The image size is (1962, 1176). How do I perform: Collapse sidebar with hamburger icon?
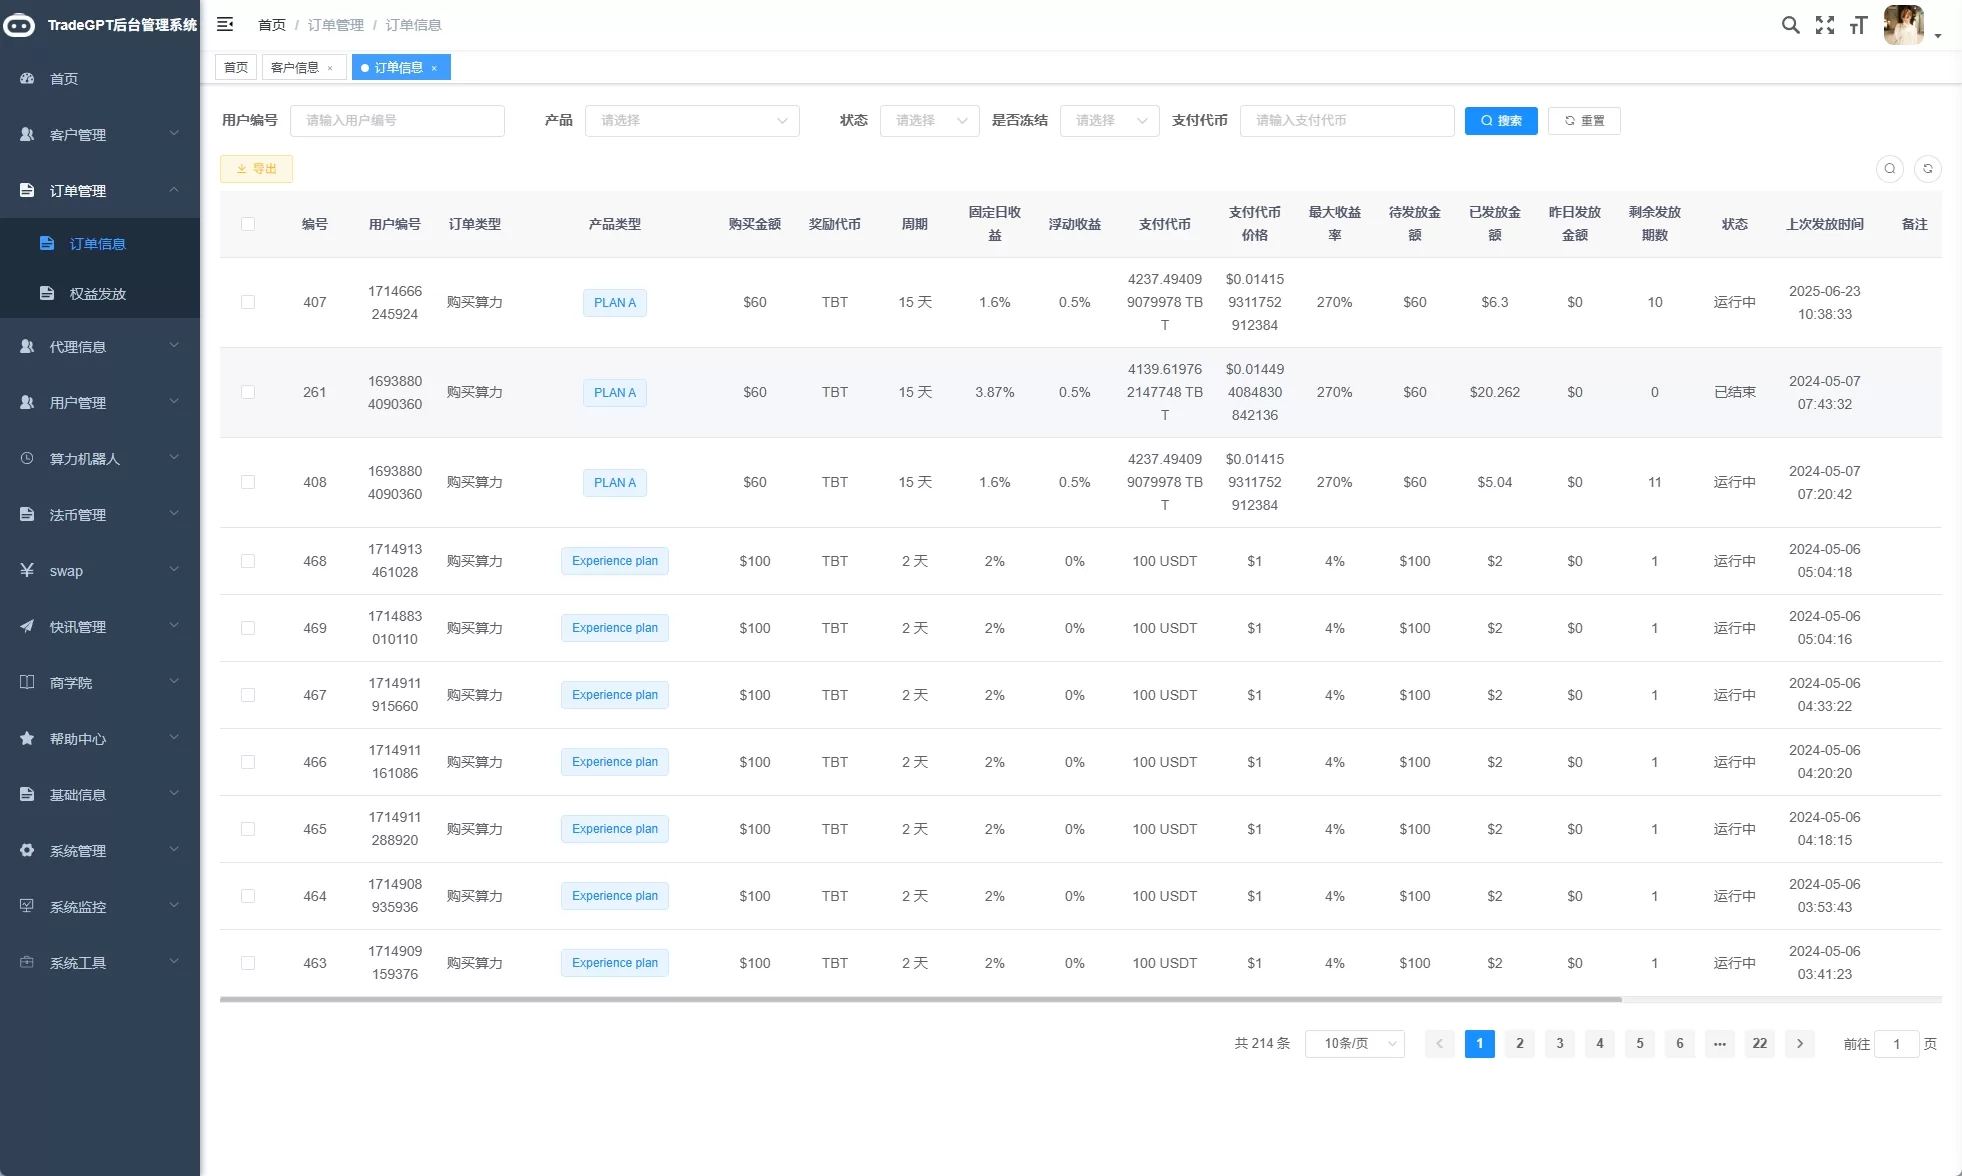[225, 24]
